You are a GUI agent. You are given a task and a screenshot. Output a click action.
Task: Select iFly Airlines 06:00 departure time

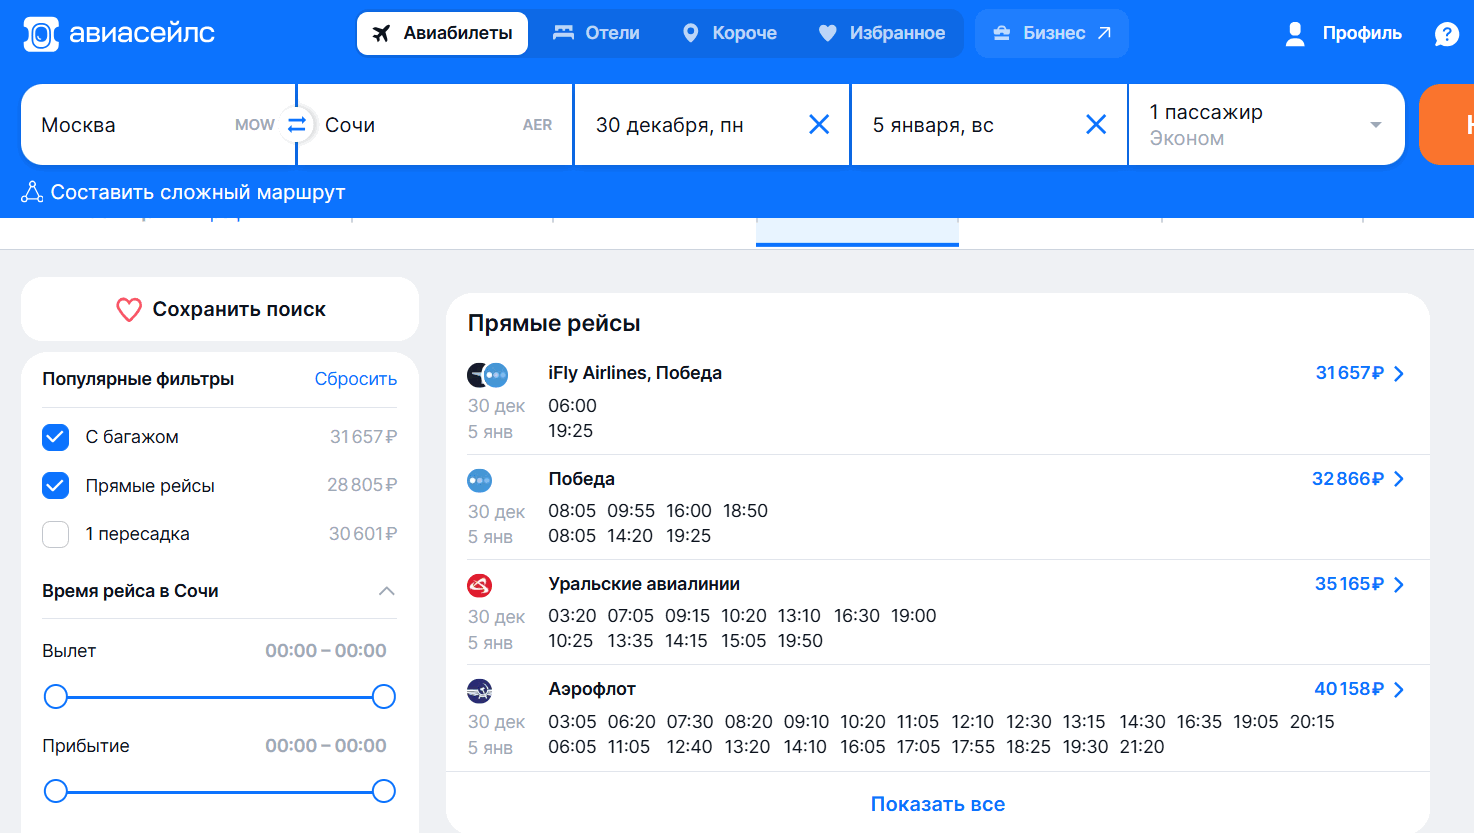(572, 406)
